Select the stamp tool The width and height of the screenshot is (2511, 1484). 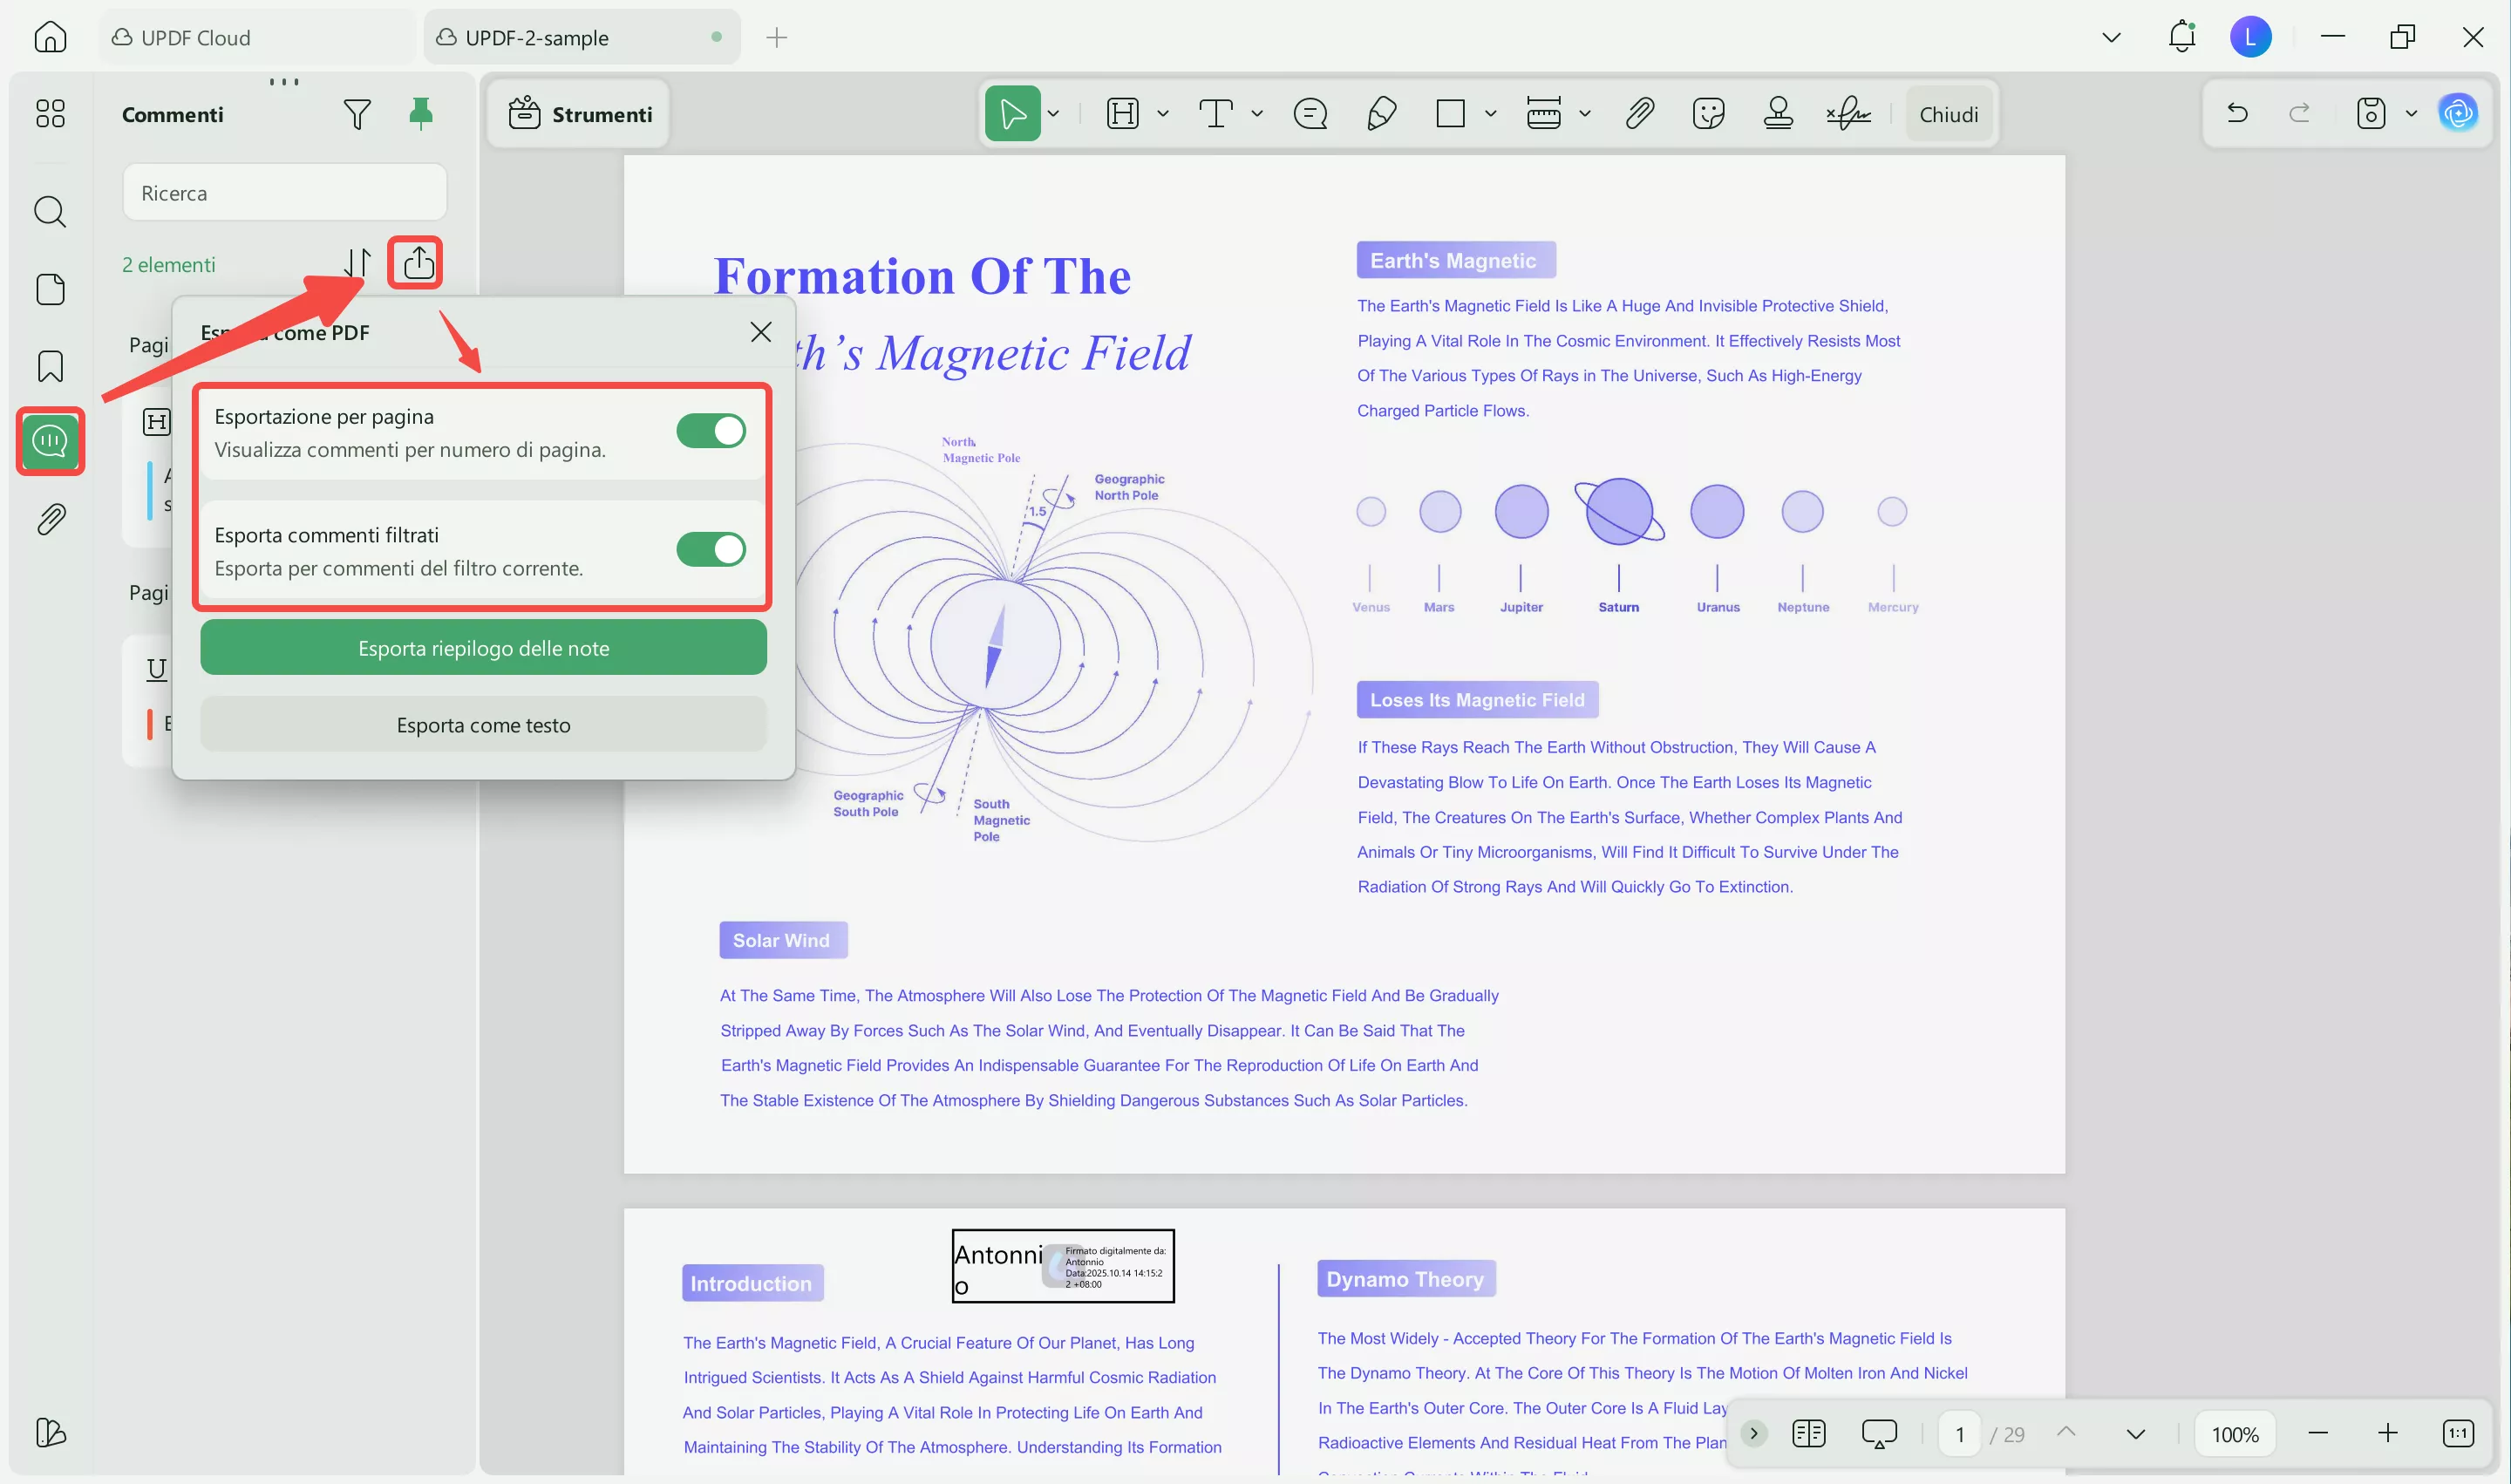pos(1777,114)
